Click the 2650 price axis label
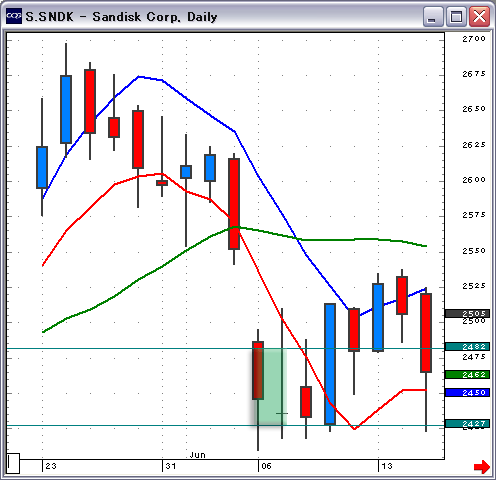The image size is (496, 480). (474, 109)
